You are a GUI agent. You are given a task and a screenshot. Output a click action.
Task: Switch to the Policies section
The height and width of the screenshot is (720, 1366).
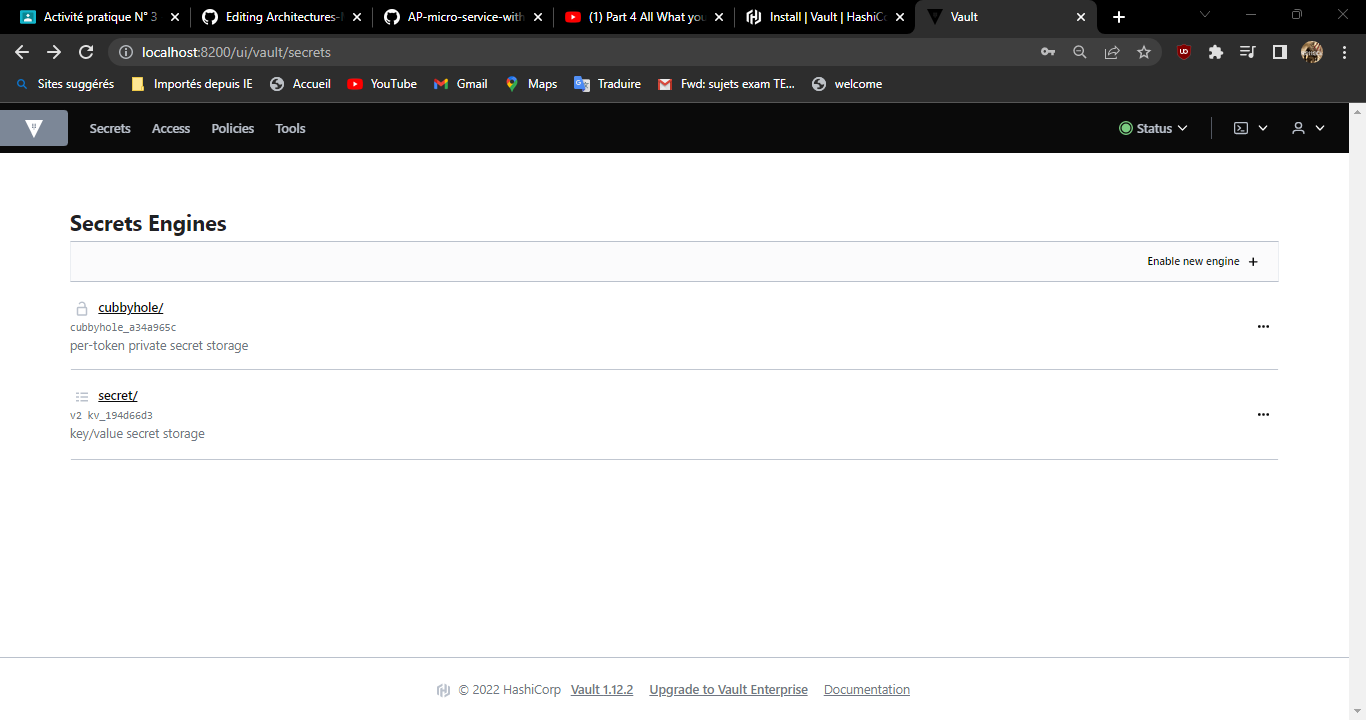point(232,128)
